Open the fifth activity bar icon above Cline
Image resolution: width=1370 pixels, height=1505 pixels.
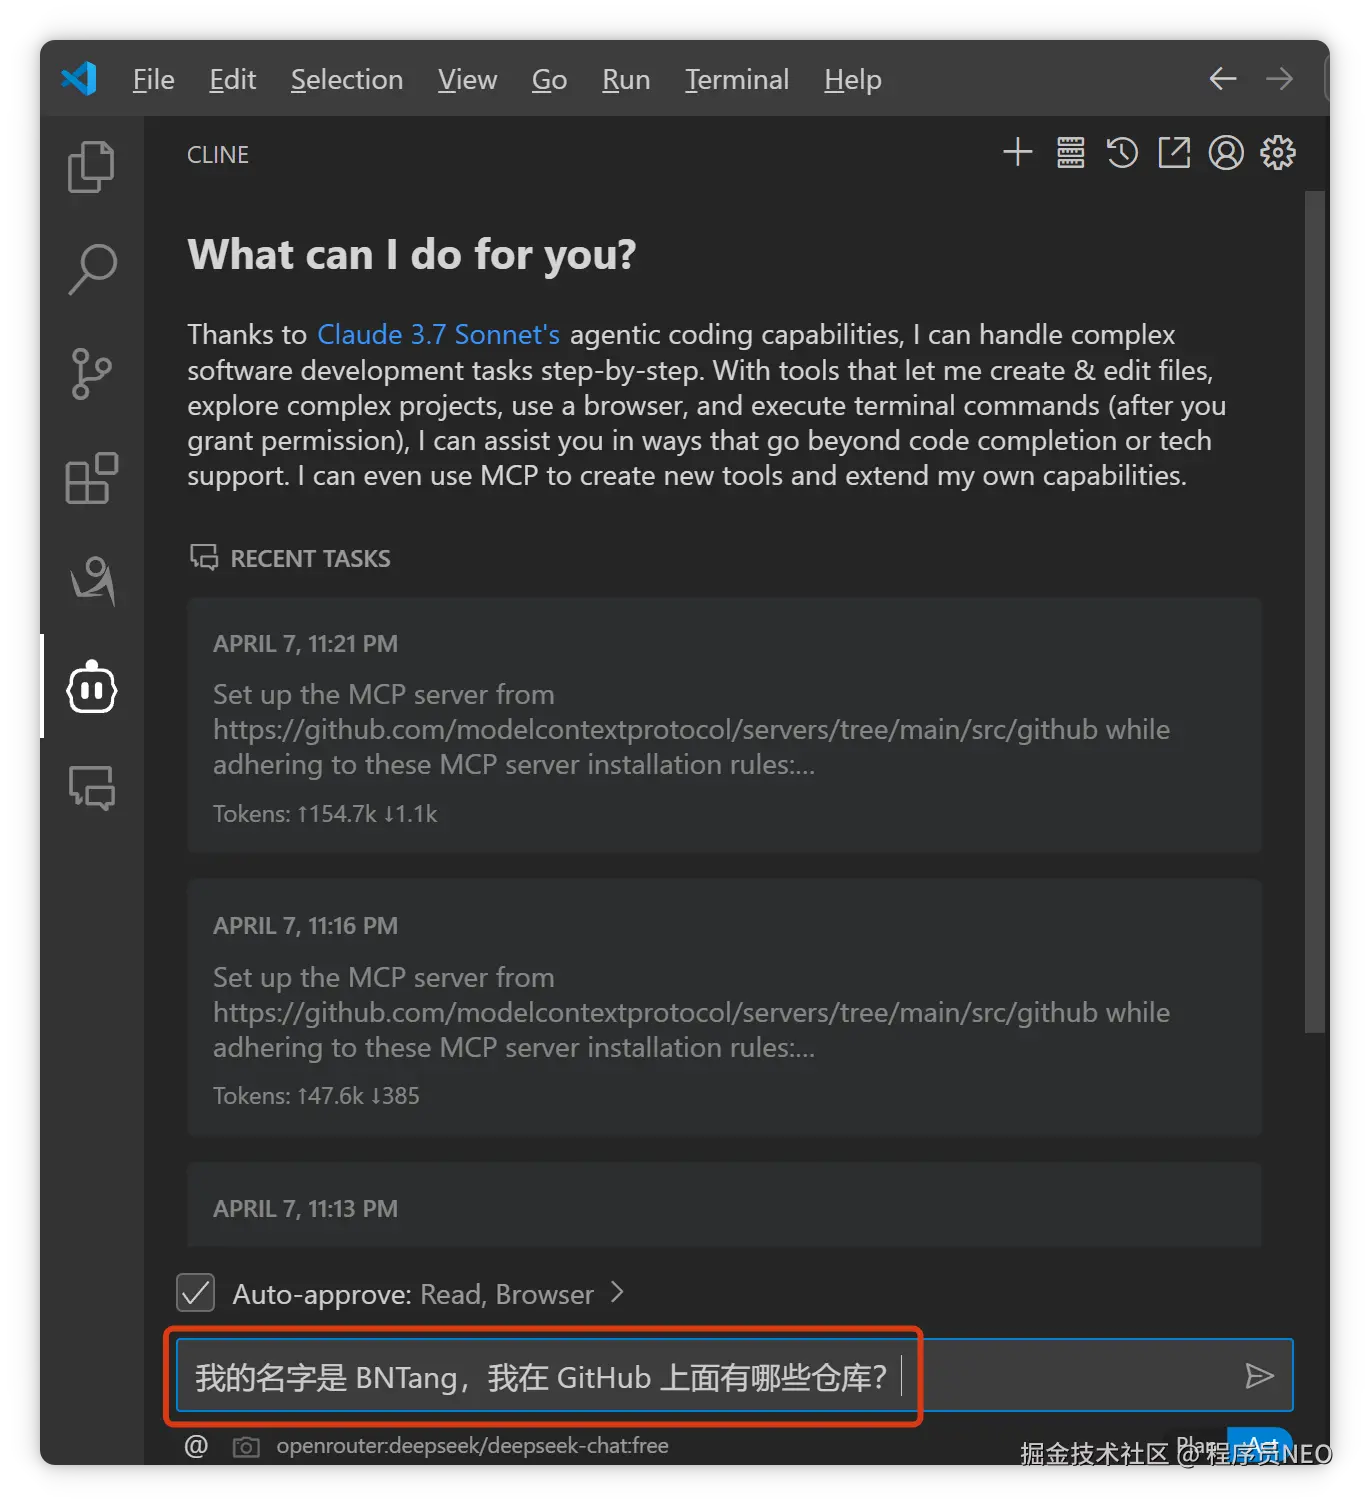coord(92,581)
